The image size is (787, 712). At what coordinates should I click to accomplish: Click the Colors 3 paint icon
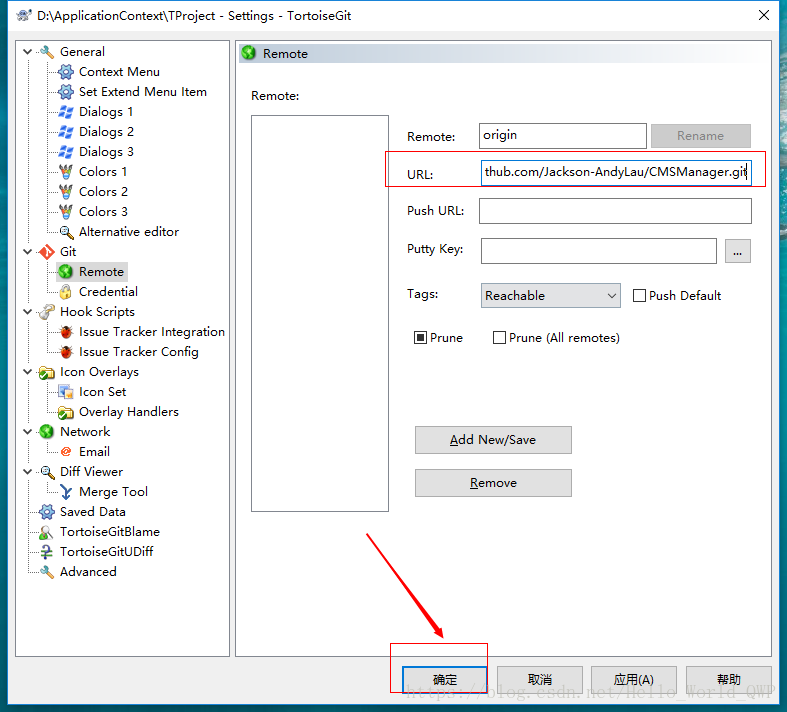coord(66,212)
